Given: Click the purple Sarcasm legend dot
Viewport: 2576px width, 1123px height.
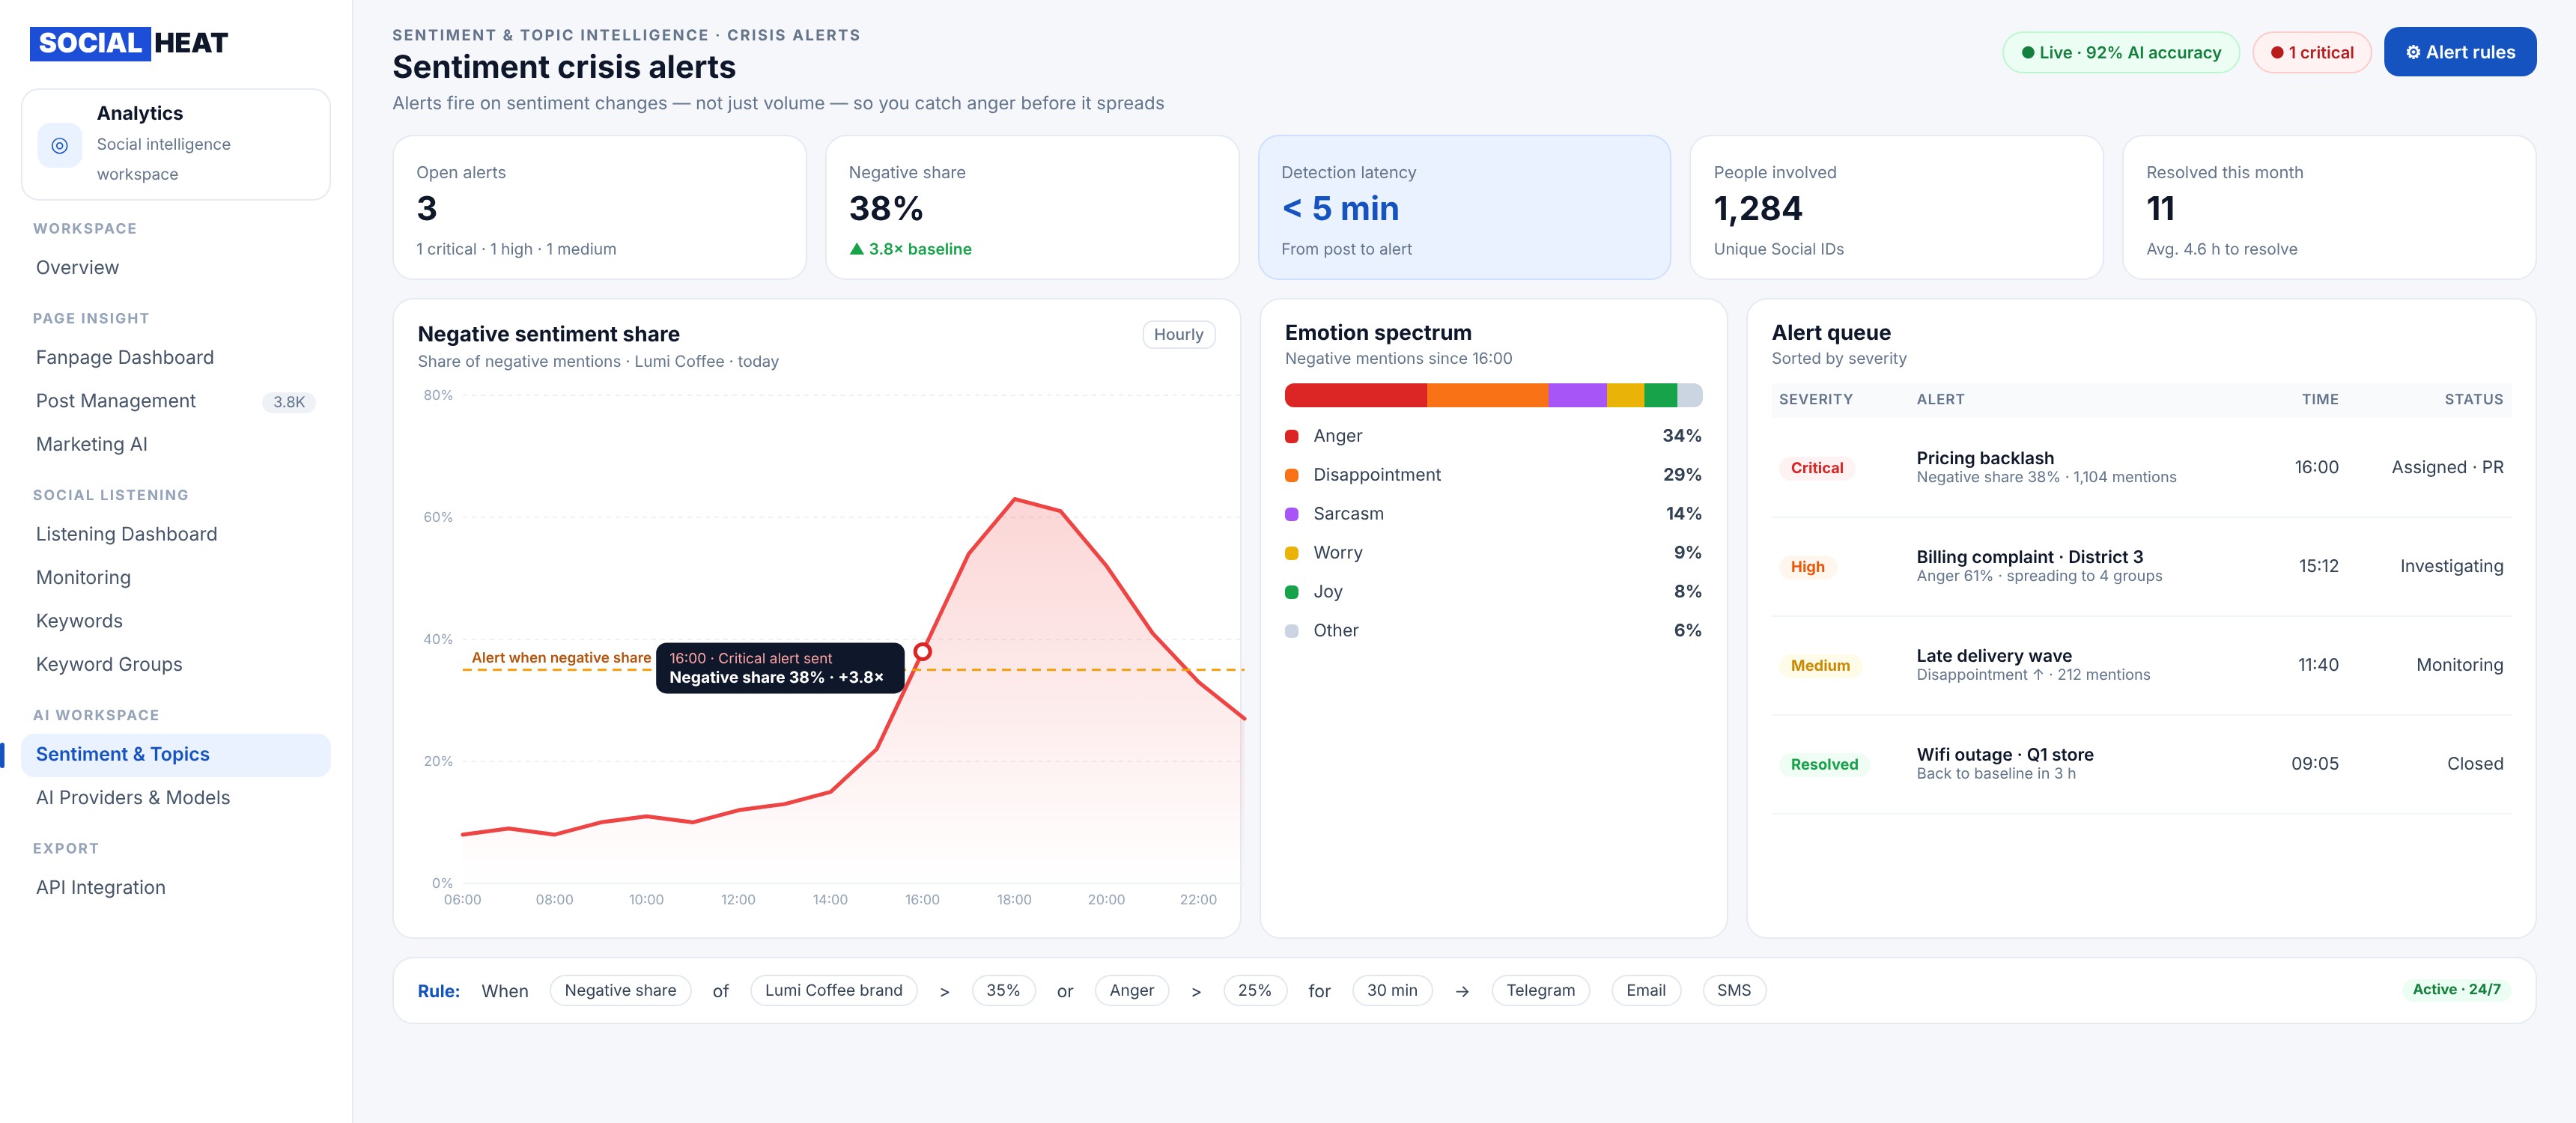Looking at the screenshot, I should 1291,514.
